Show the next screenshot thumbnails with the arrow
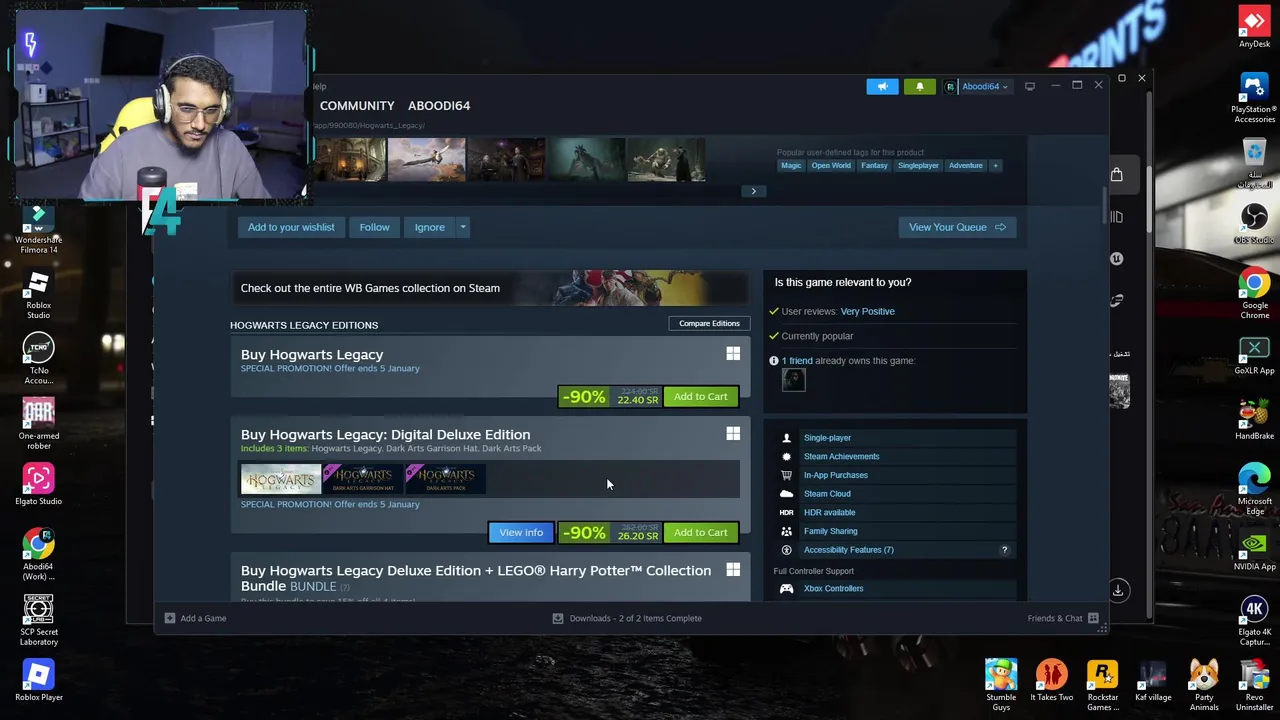 point(754,191)
